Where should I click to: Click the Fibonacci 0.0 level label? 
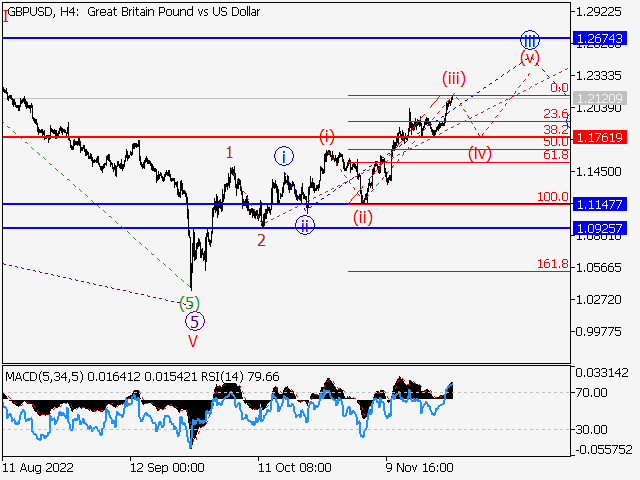[559, 88]
